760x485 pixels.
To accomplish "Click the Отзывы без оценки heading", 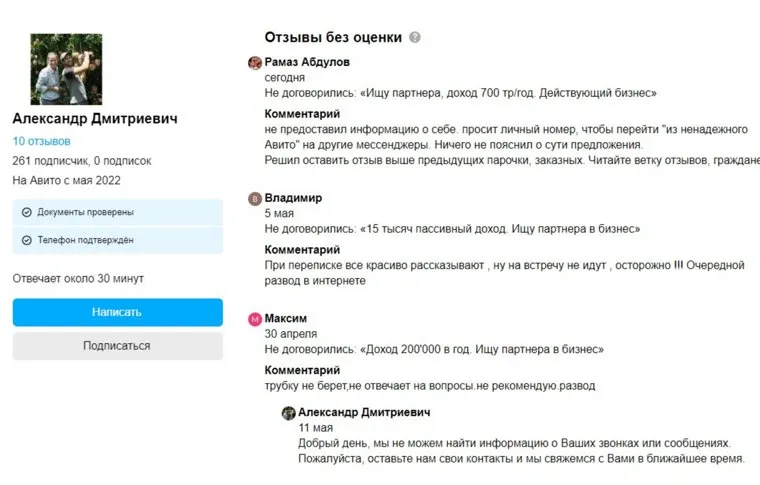I will 333,38.
